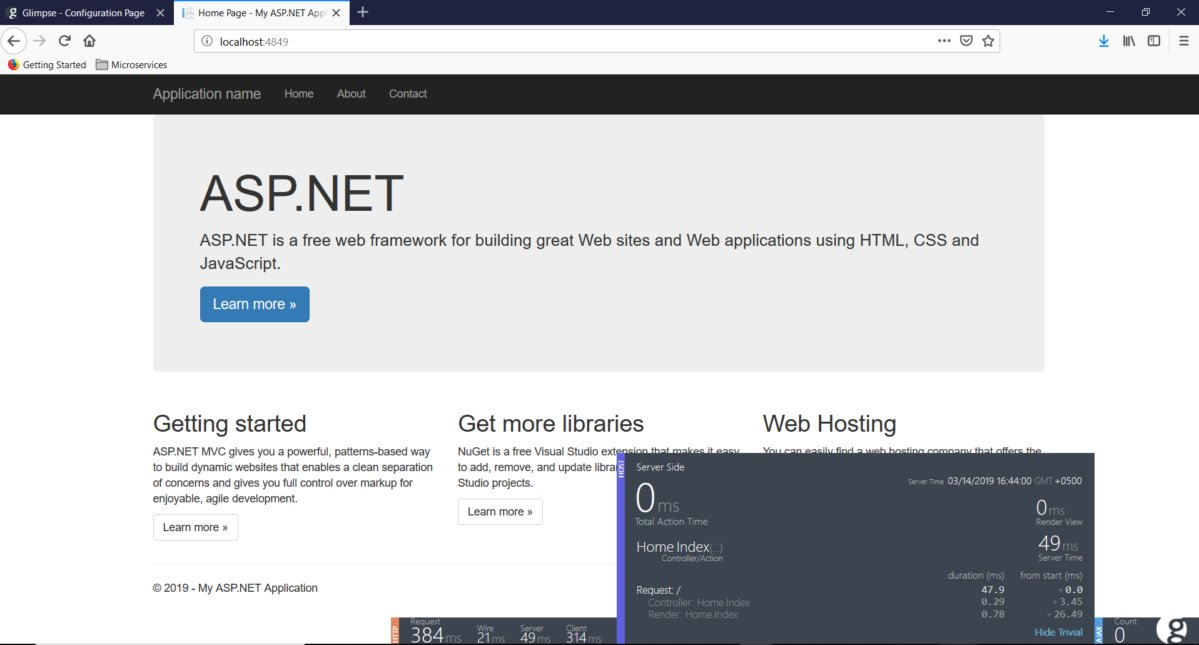
Task: Click Controller: Home.Index trivial row
Action: pos(698,603)
